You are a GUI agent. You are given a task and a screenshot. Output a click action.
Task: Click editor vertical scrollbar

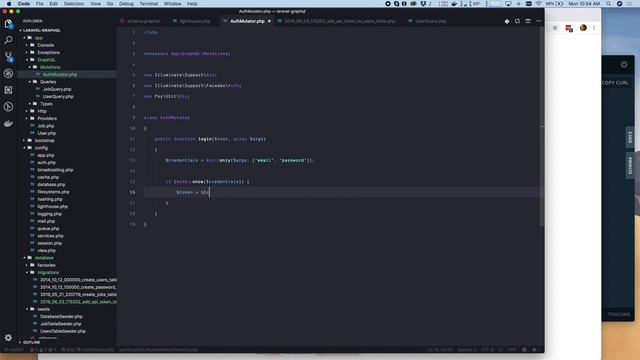point(542,127)
